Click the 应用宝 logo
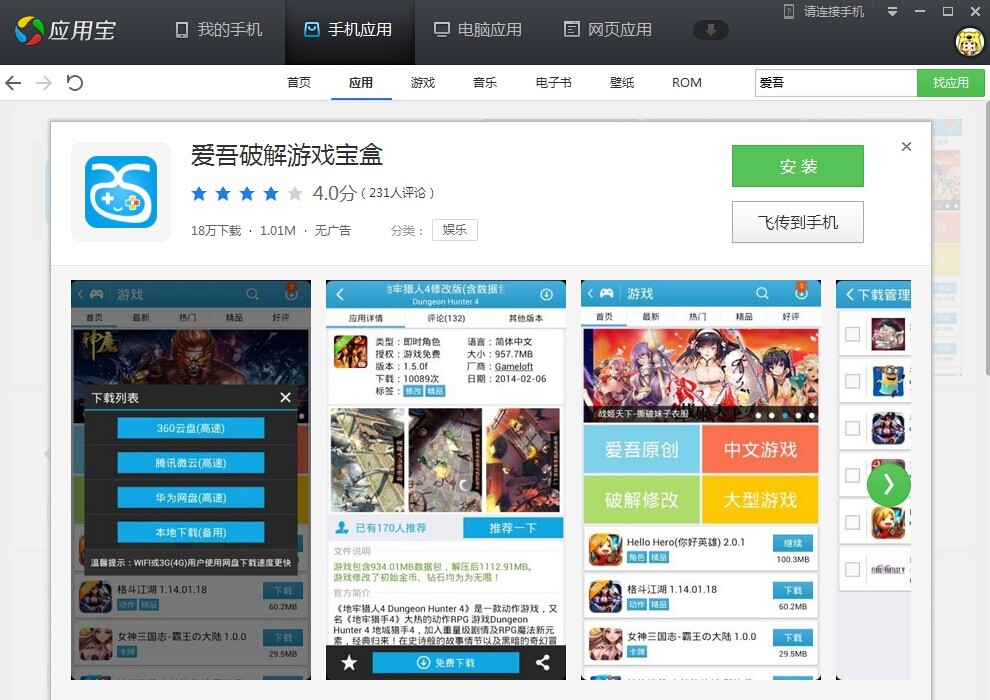 pos(66,30)
